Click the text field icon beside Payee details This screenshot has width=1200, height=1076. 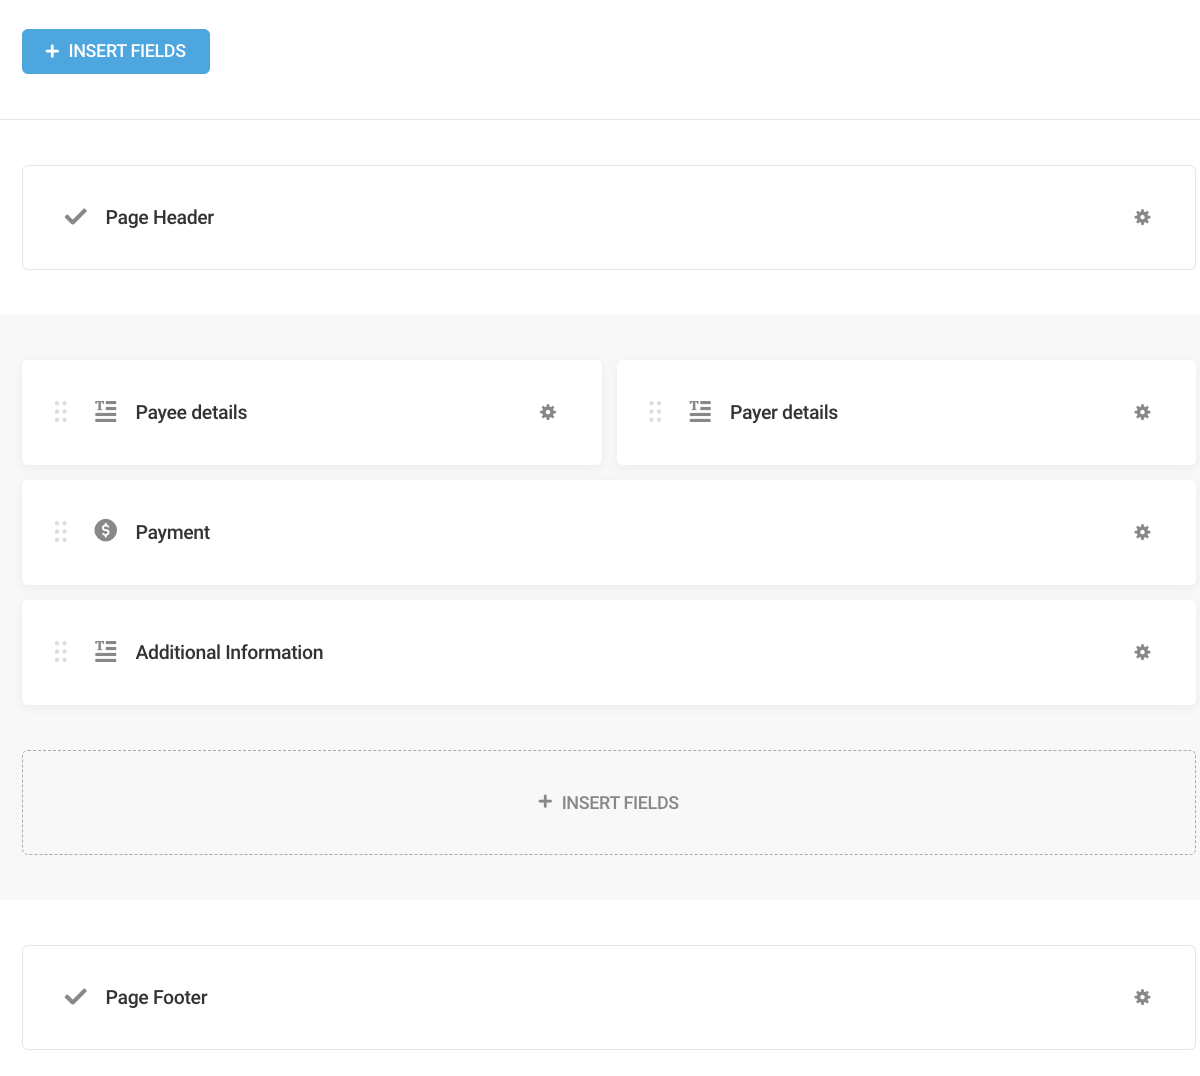[105, 411]
